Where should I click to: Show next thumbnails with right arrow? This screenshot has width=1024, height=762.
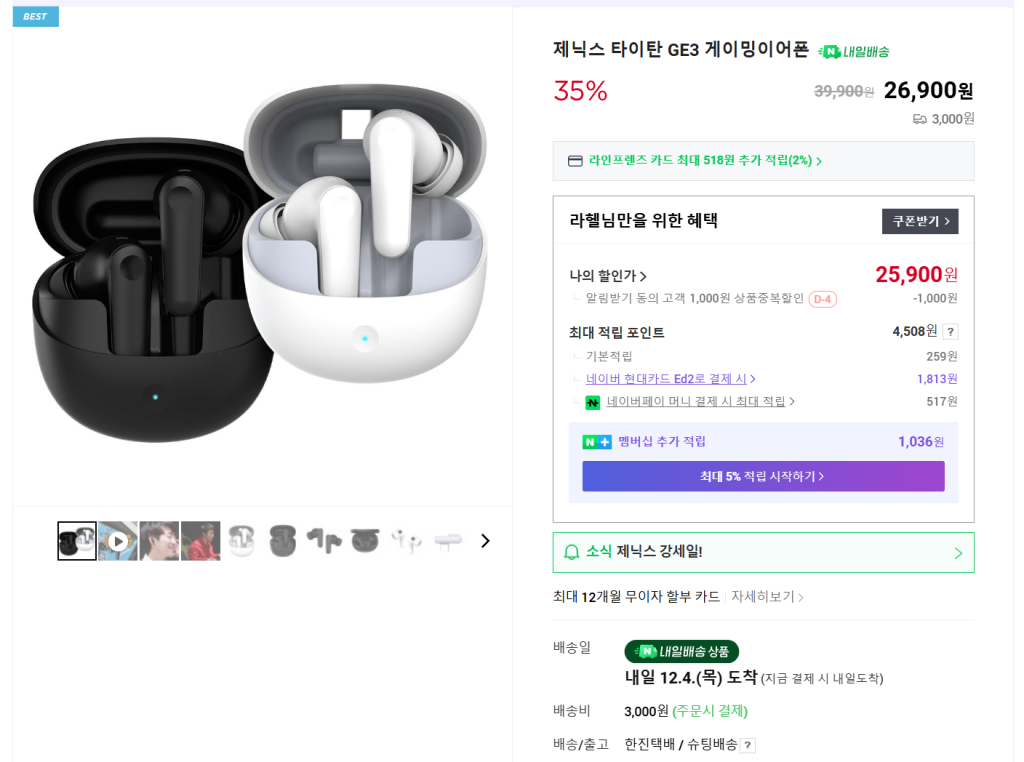coord(486,541)
